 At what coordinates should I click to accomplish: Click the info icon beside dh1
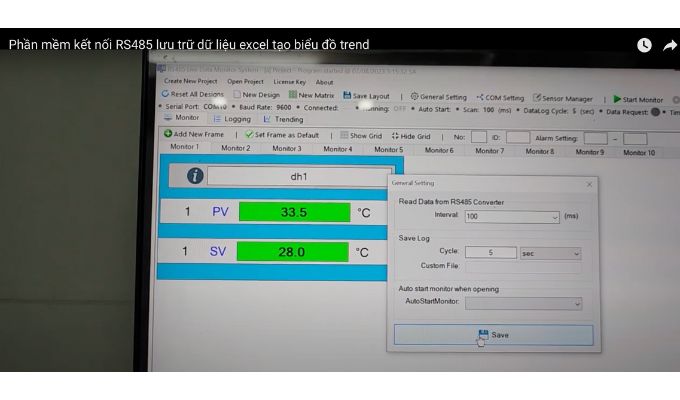pyautogui.click(x=195, y=176)
